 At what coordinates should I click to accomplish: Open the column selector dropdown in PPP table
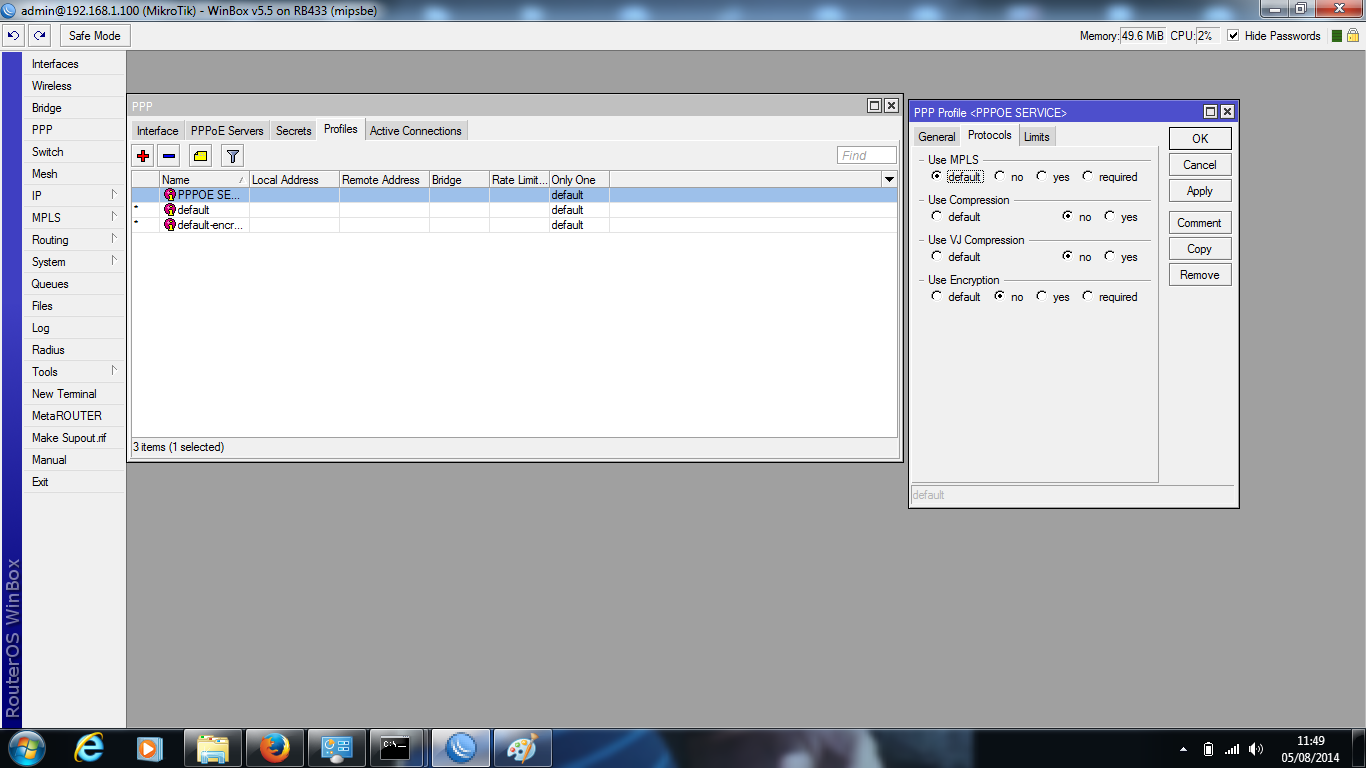pyautogui.click(x=889, y=180)
